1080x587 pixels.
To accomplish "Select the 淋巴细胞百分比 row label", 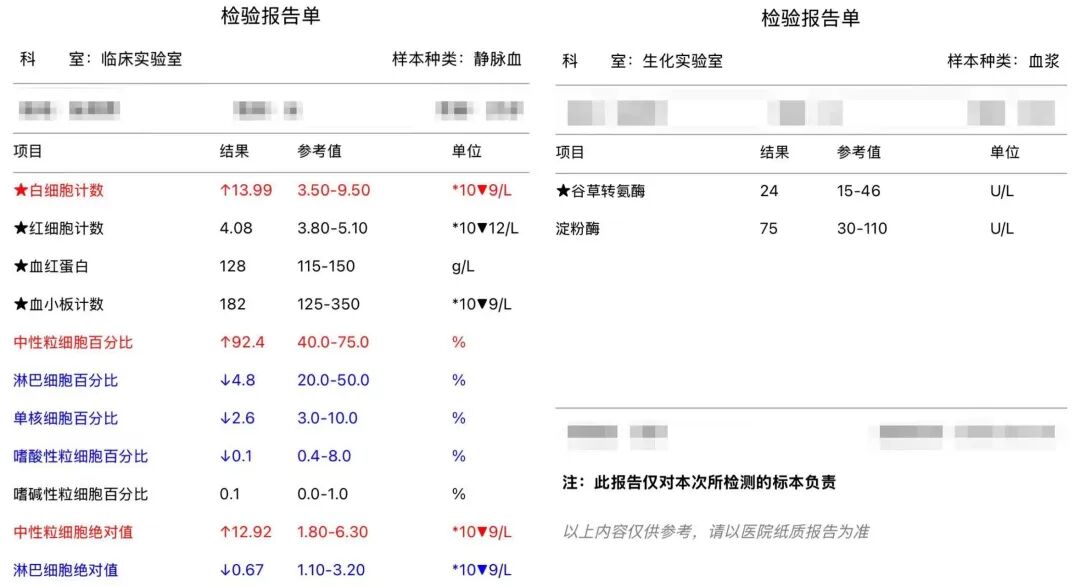I will [65, 380].
